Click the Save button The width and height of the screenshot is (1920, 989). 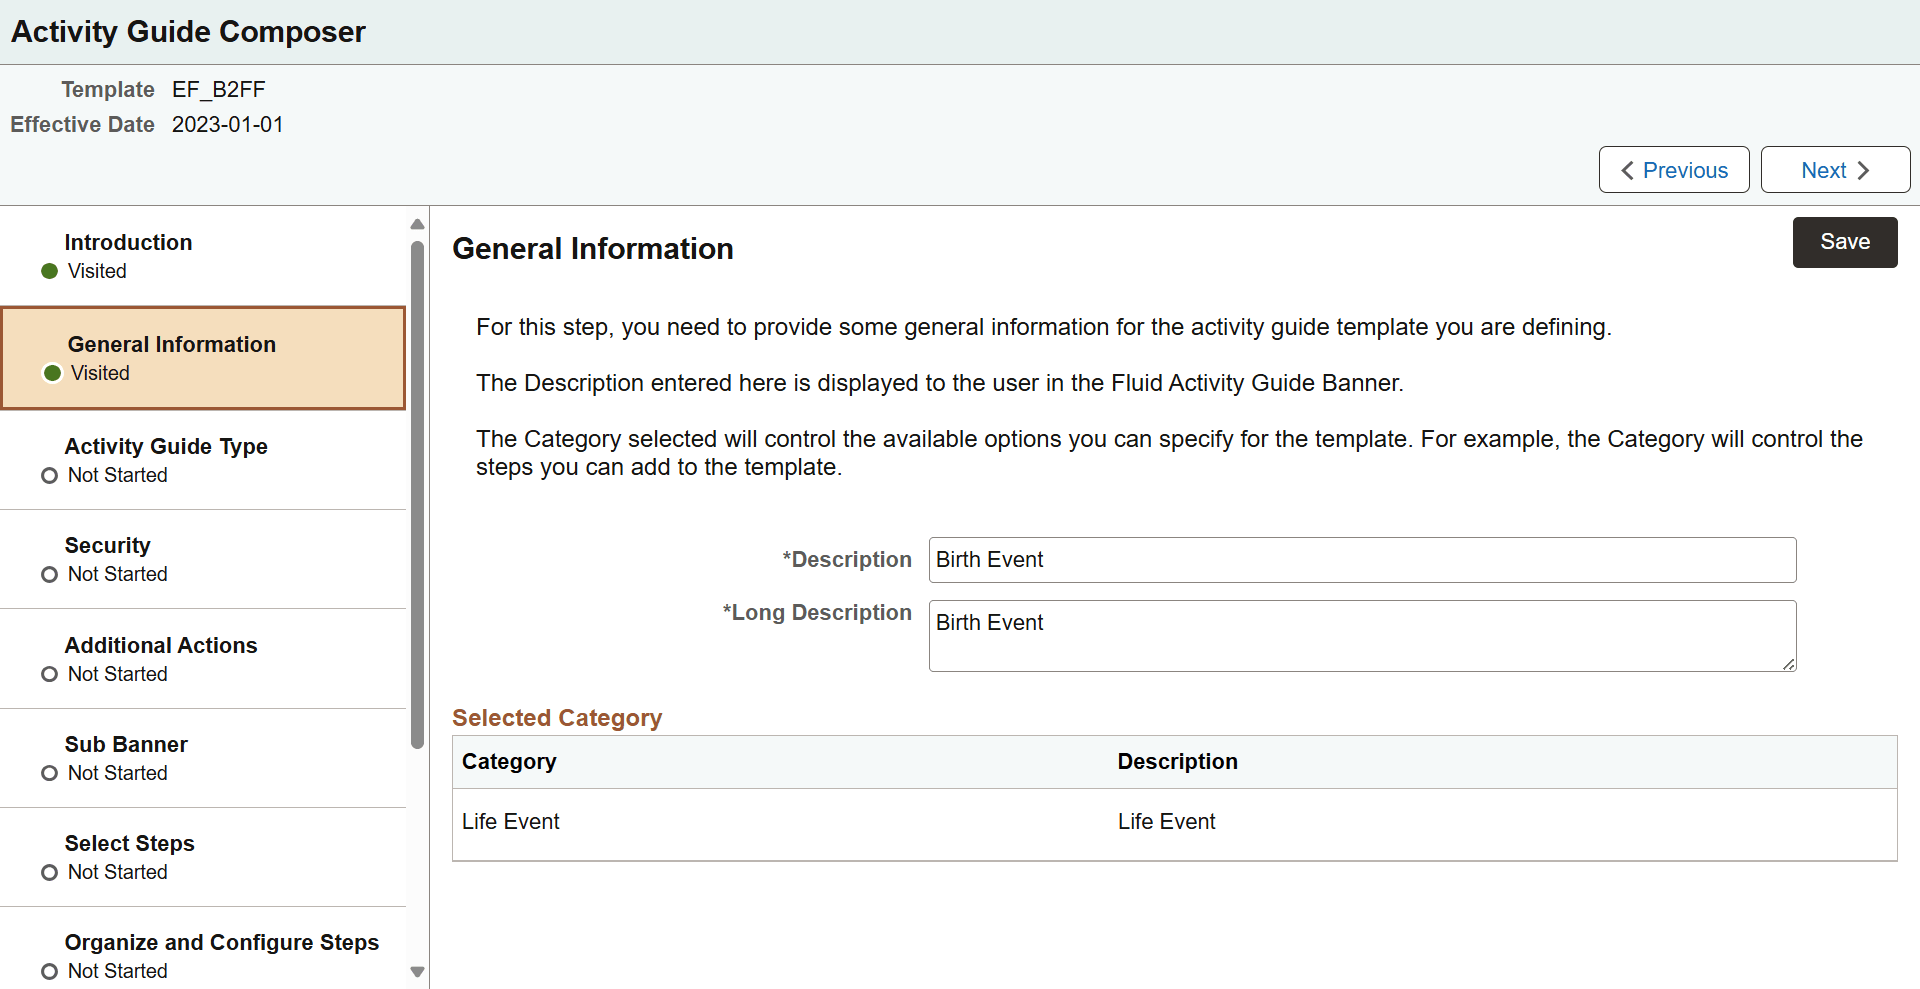(1844, 242)
